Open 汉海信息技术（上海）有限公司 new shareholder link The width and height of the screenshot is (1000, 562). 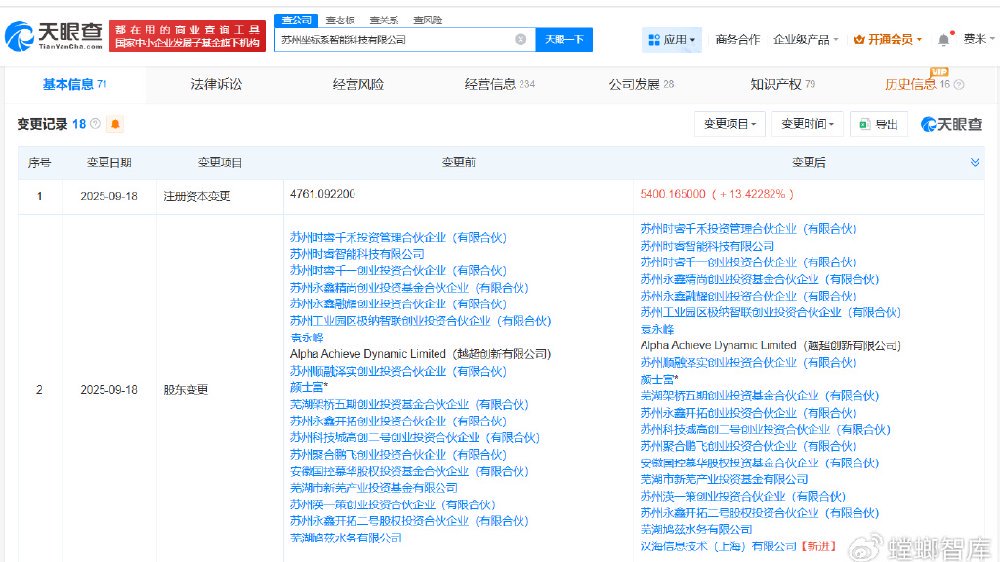click(719, 546)
